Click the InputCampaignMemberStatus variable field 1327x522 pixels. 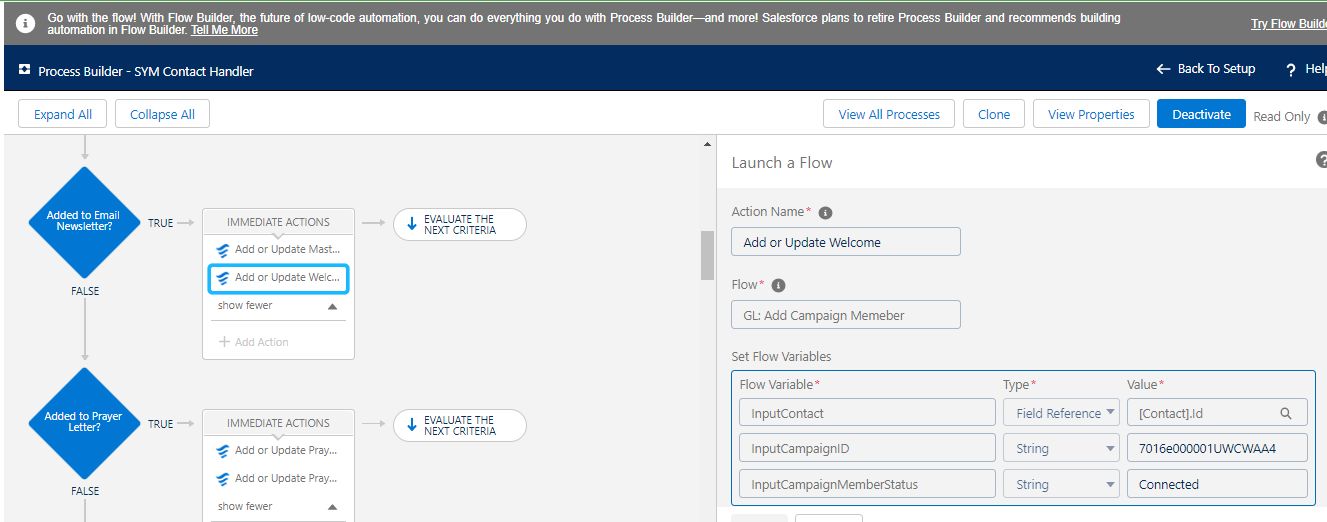click(x=867, y=484)
